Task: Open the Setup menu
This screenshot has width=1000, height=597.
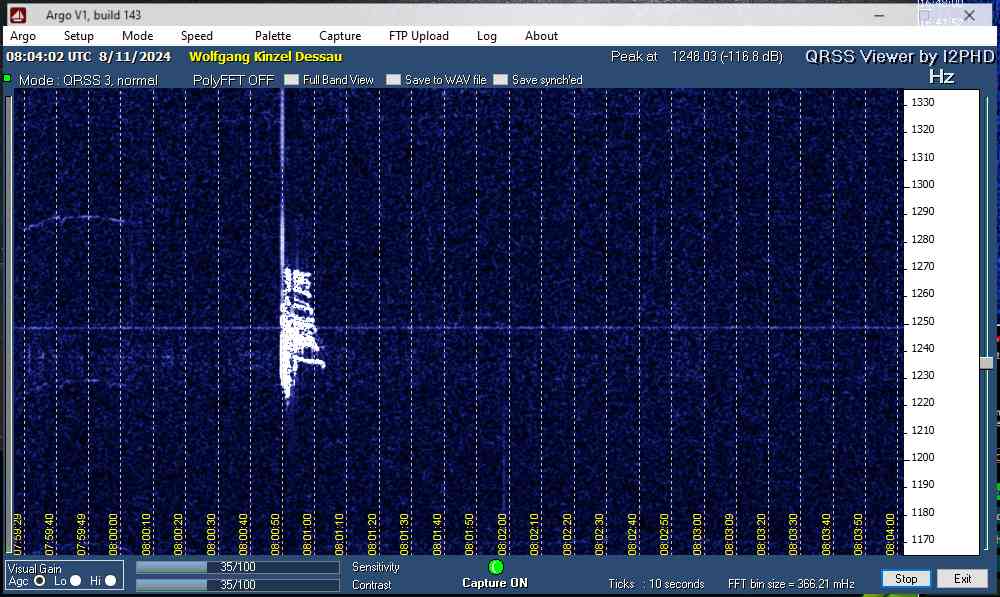Action: [78, 36]
